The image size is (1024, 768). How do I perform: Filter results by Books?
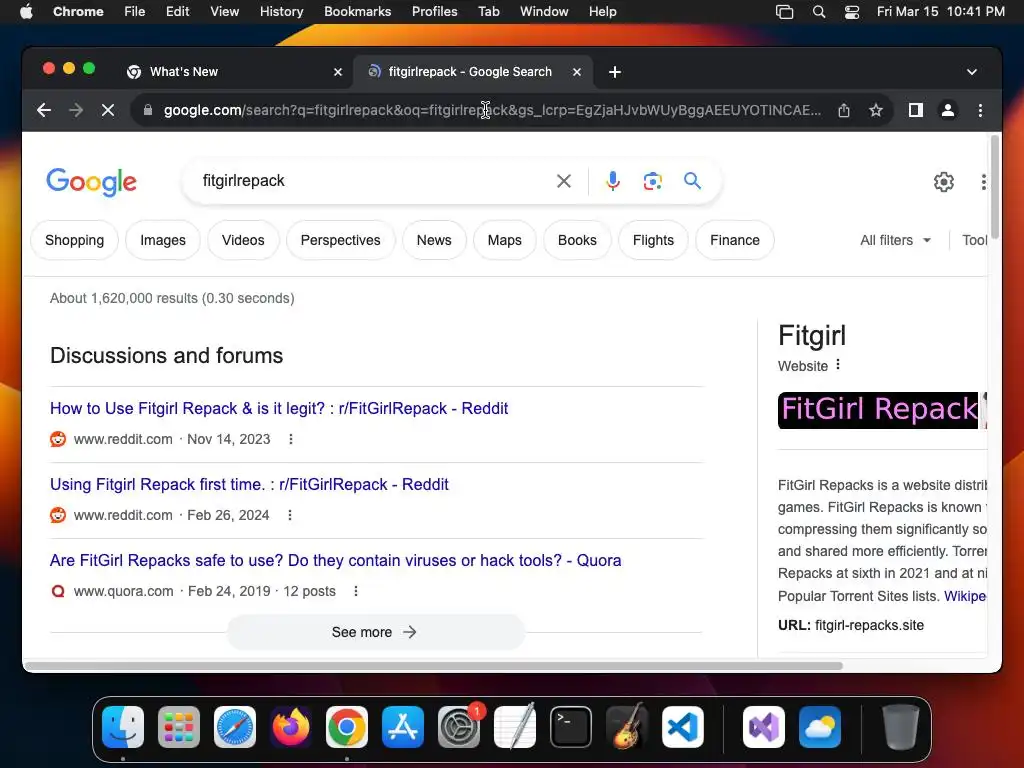[x=577, y=240]
